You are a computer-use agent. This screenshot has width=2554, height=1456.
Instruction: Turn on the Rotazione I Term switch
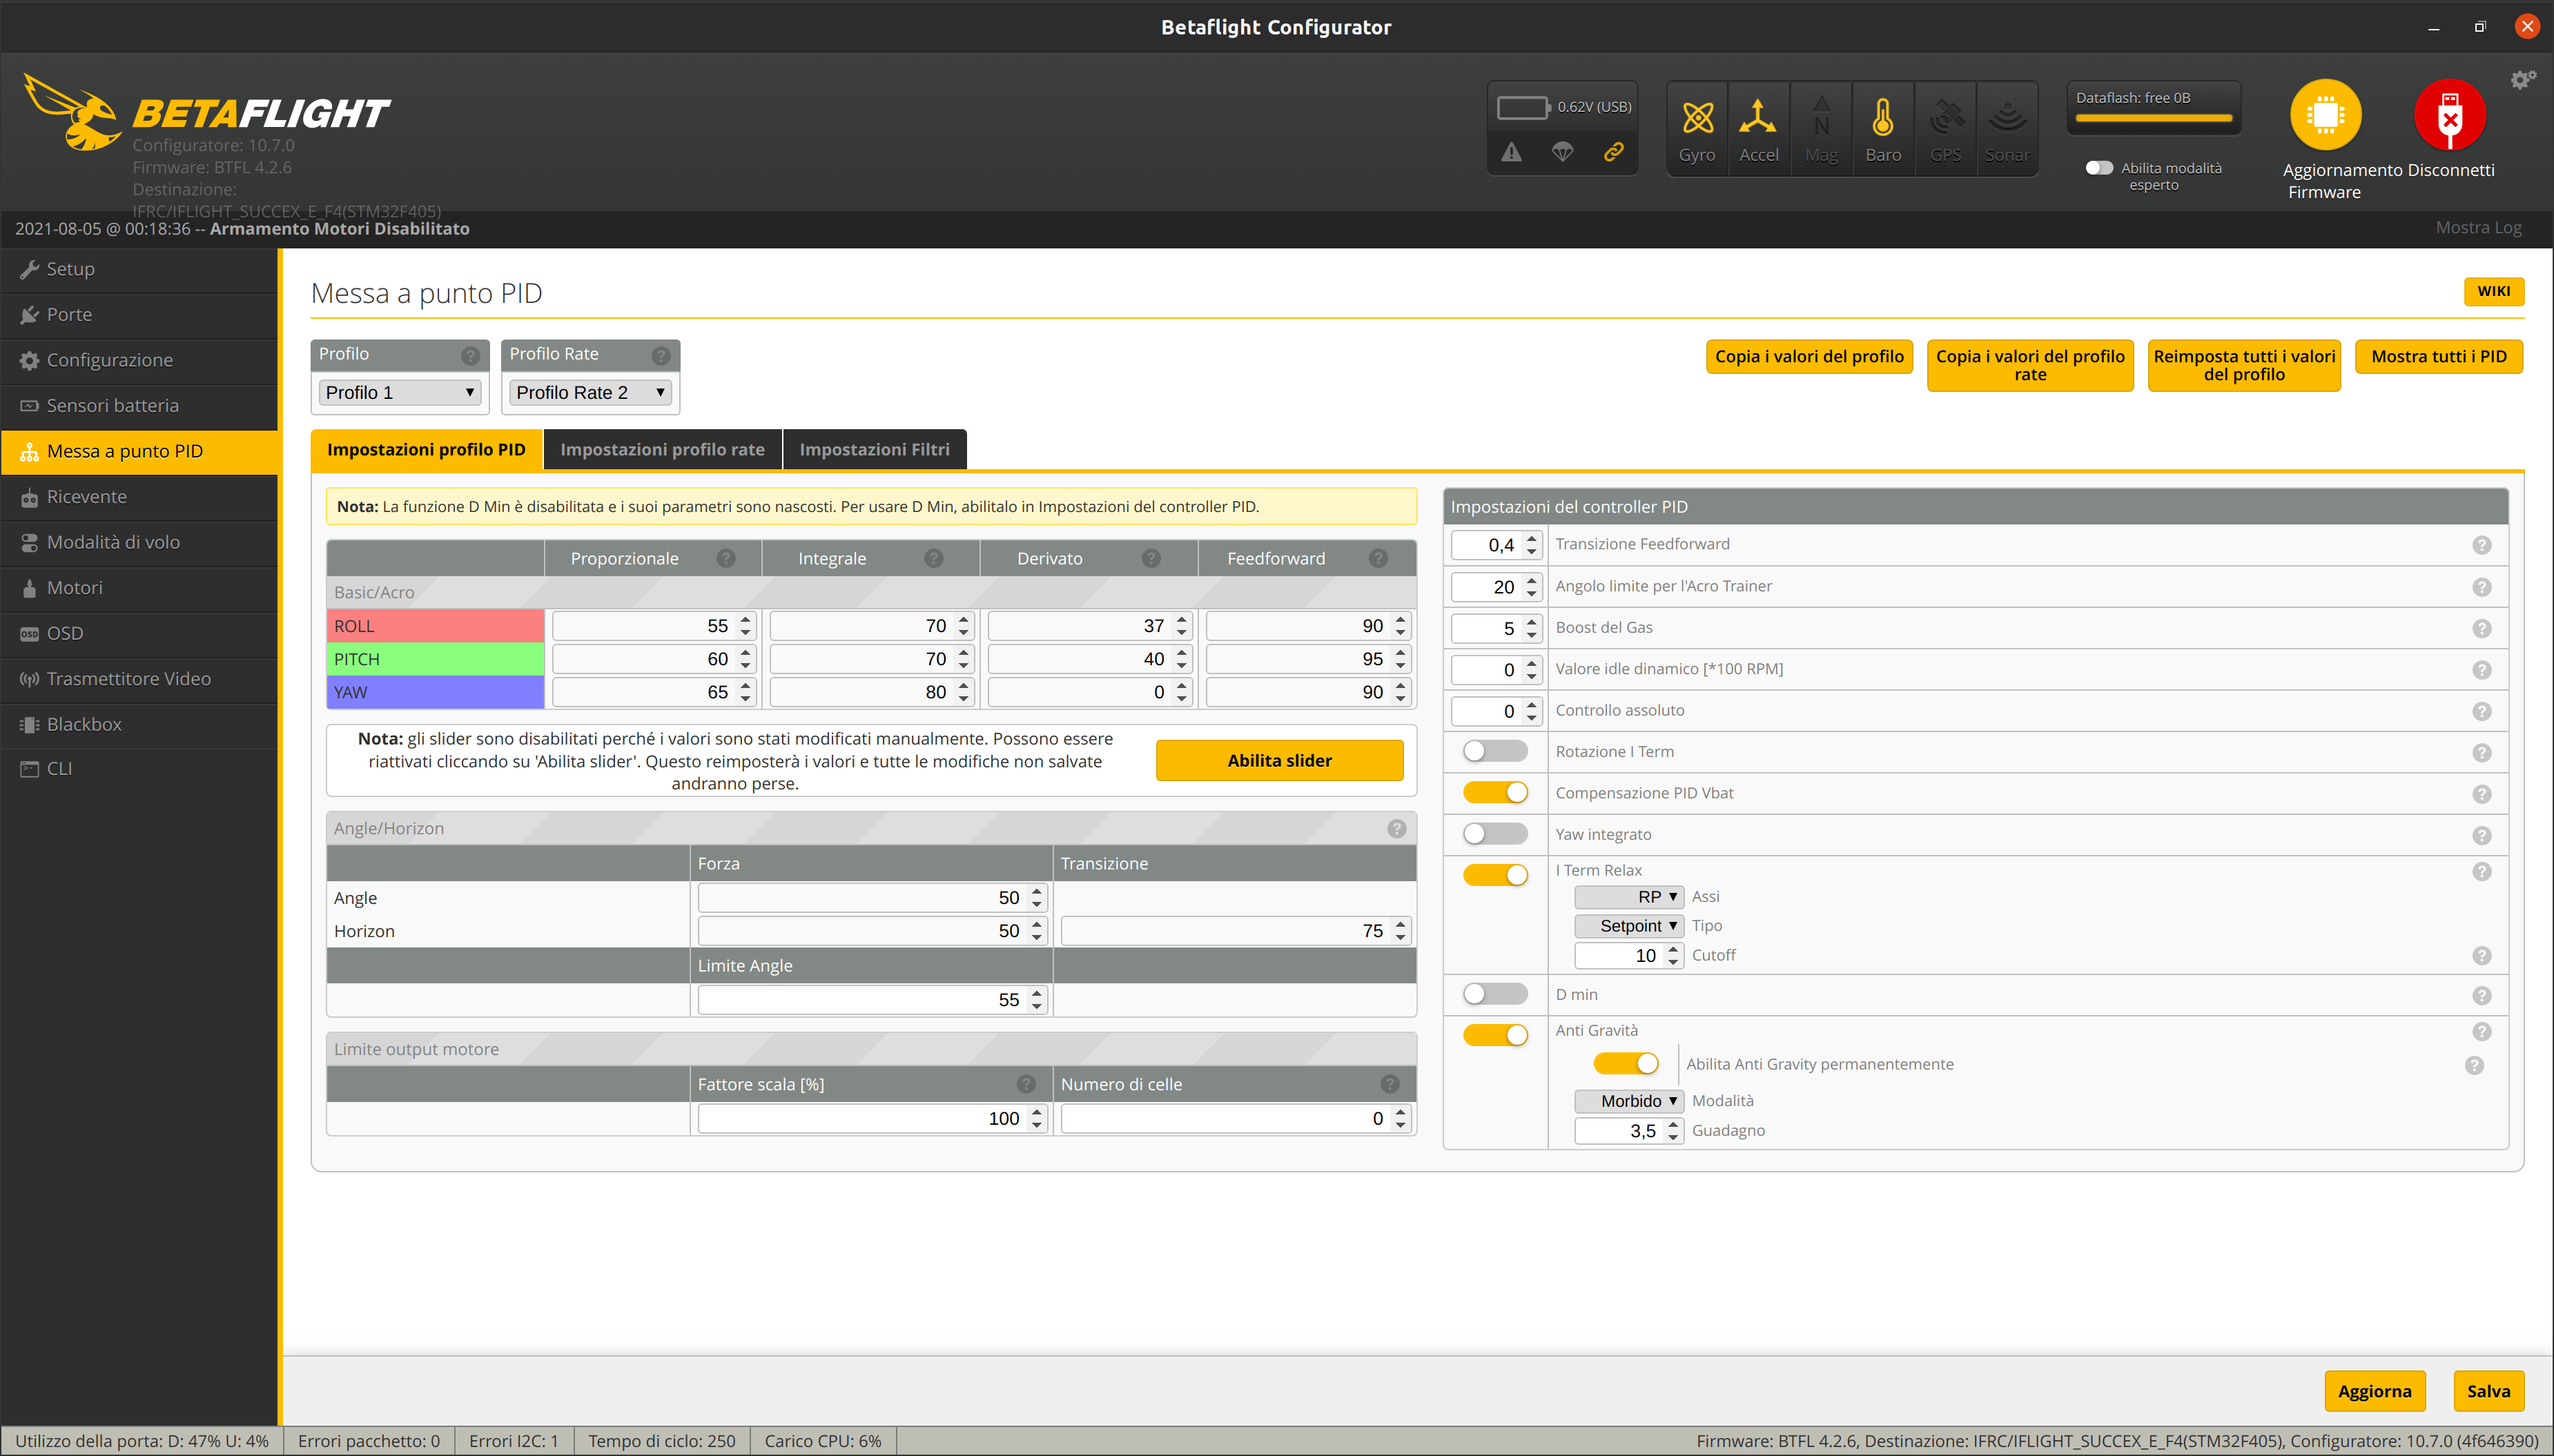coord(1495,751)
